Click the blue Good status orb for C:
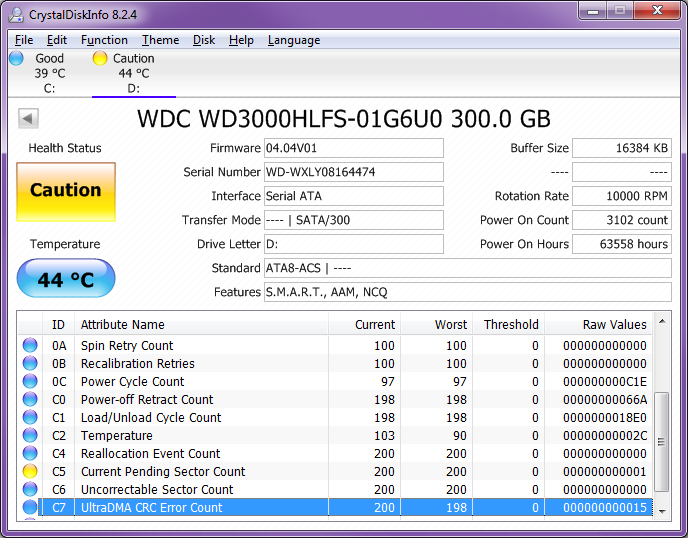 tap(16, 58)
